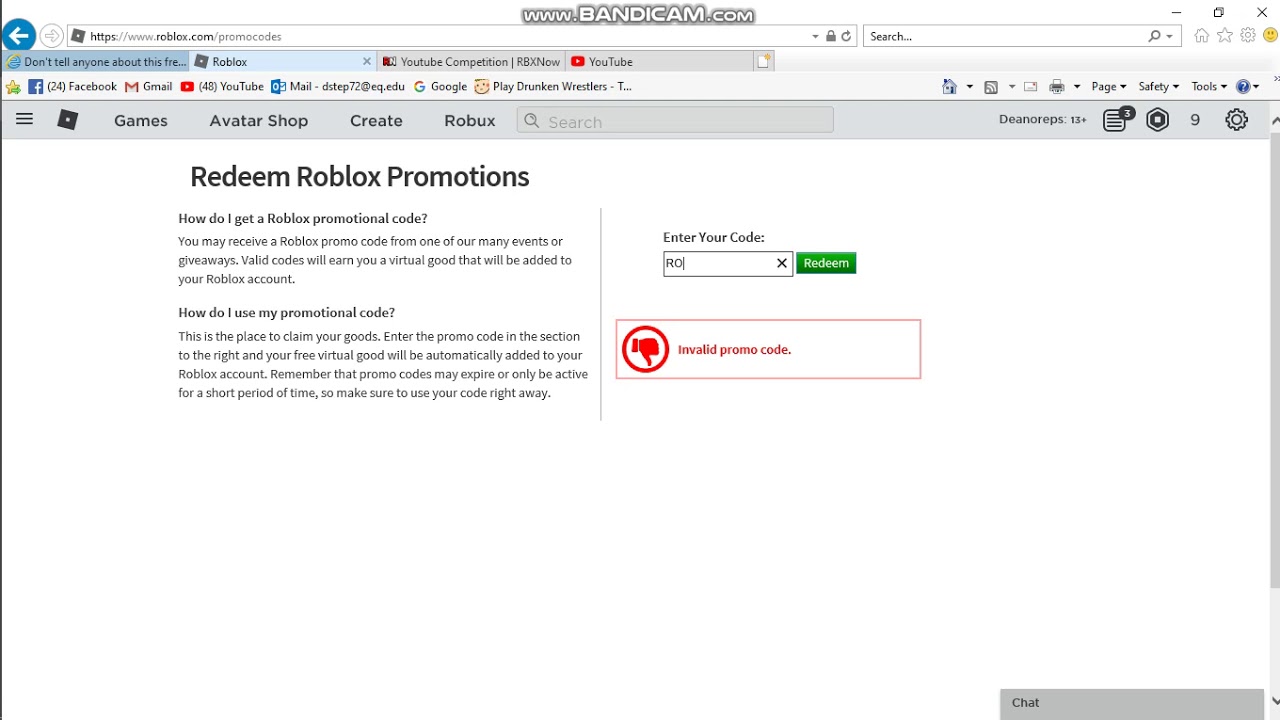This screenshot has width=1280, height=720.
Task: Switch to Youtube Competition | RBXNow tab
Action: pos(471,61)
